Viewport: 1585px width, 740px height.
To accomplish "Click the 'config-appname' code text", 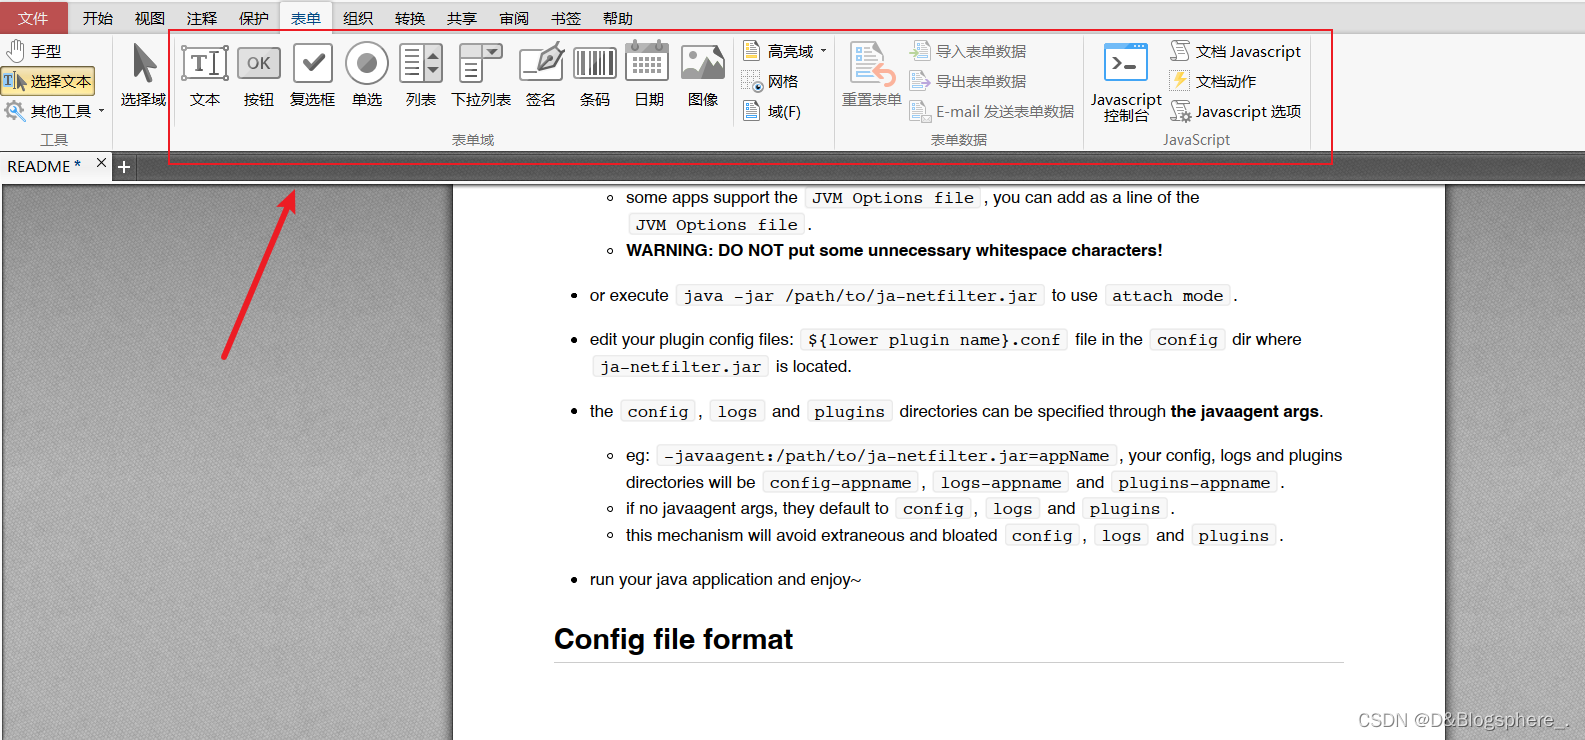I will coord(840,483).
